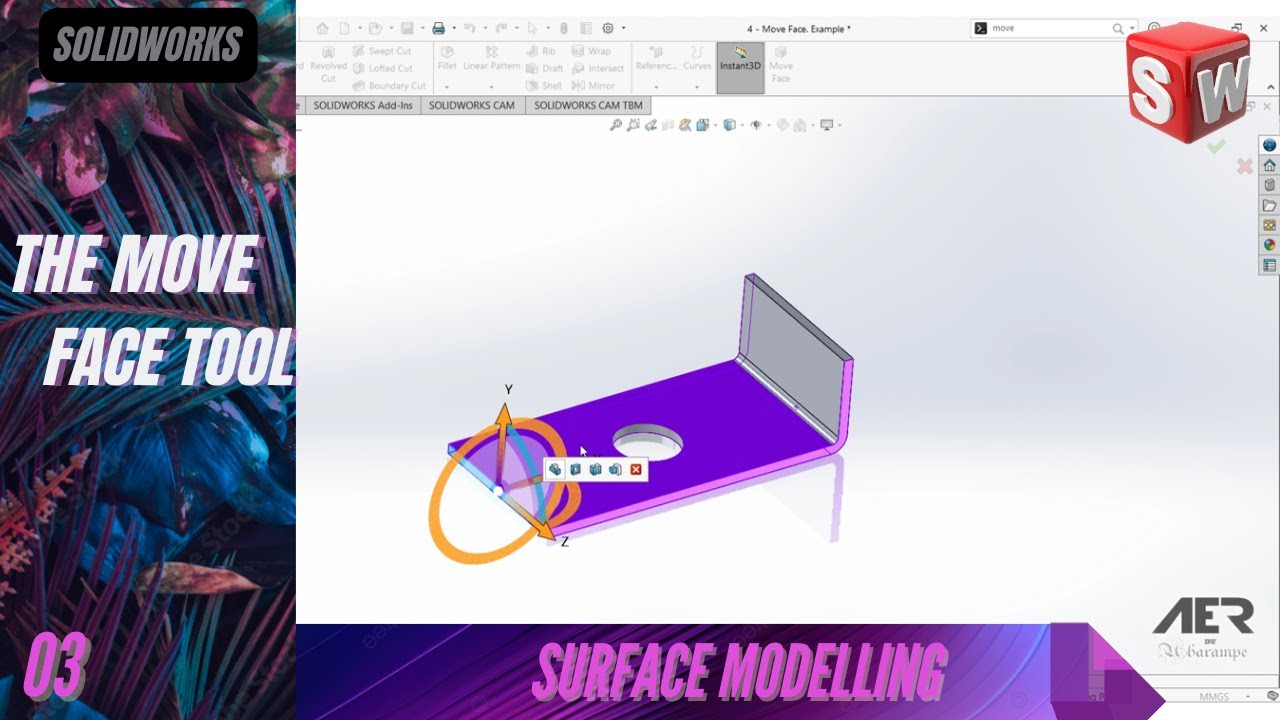Click the Zoom to Area icon
The width and height of the screenshot is (1280, 720).
pos(634,125)
